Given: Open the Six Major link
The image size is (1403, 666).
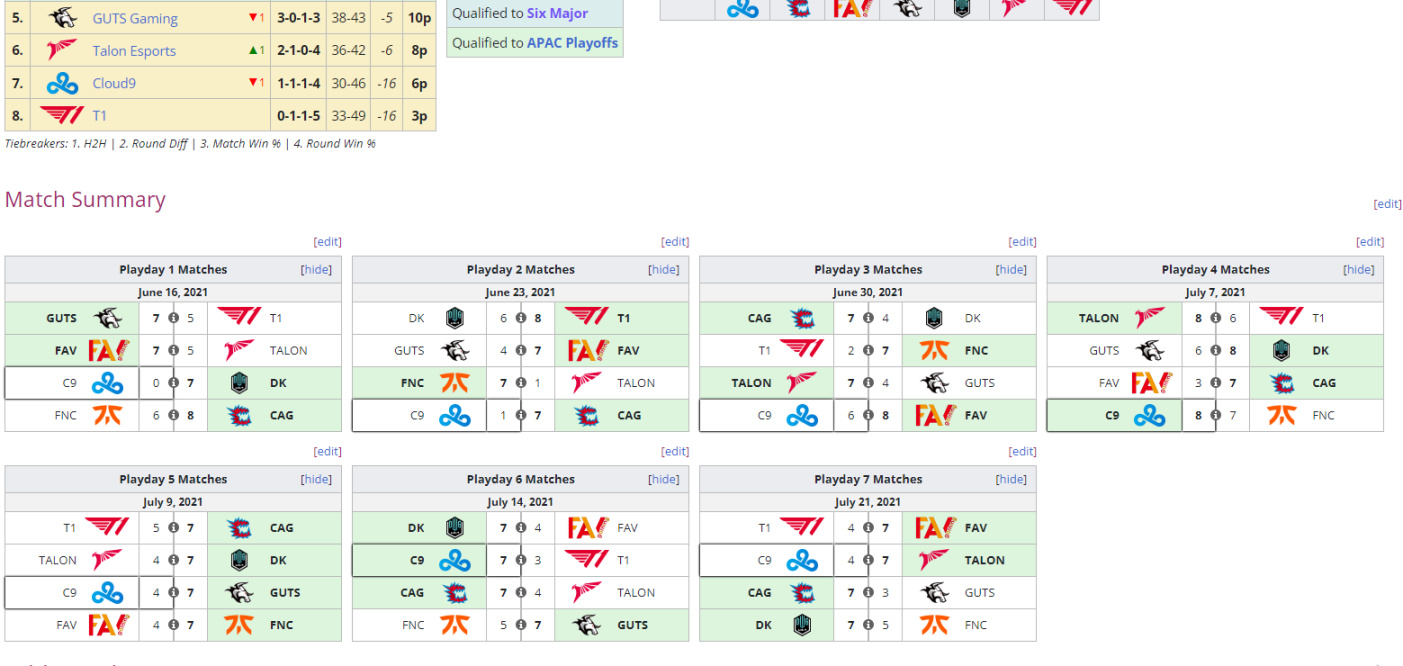Looking at the screenshot, I should (557, 14).
